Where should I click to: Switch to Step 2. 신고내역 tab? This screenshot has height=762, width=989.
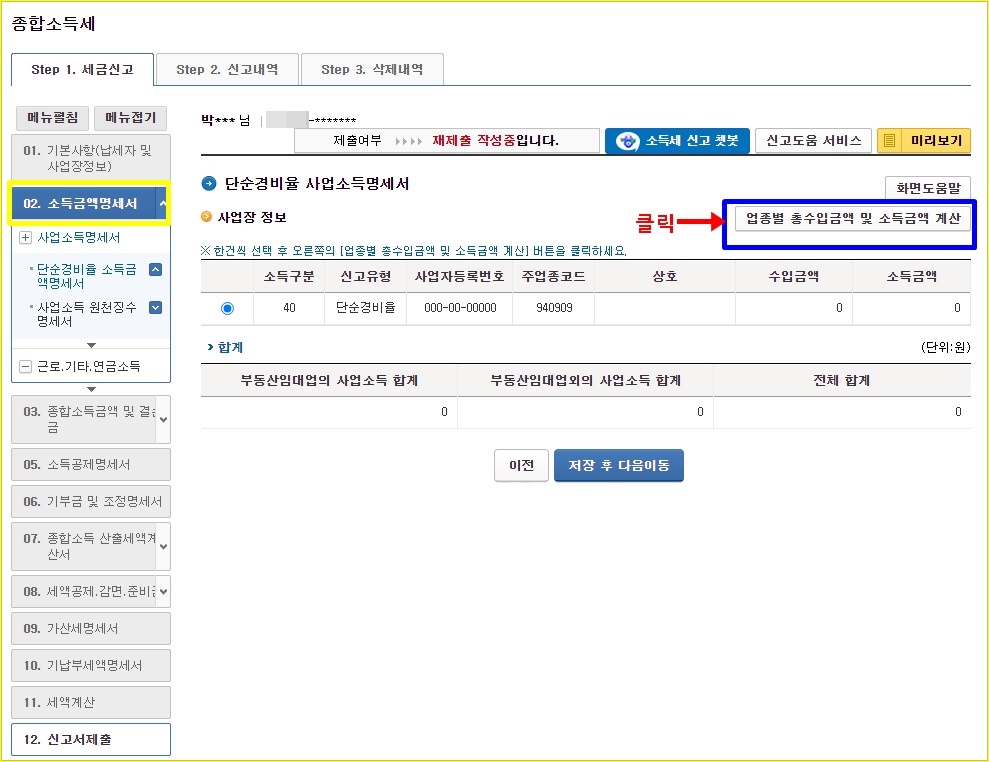[227, 69]
